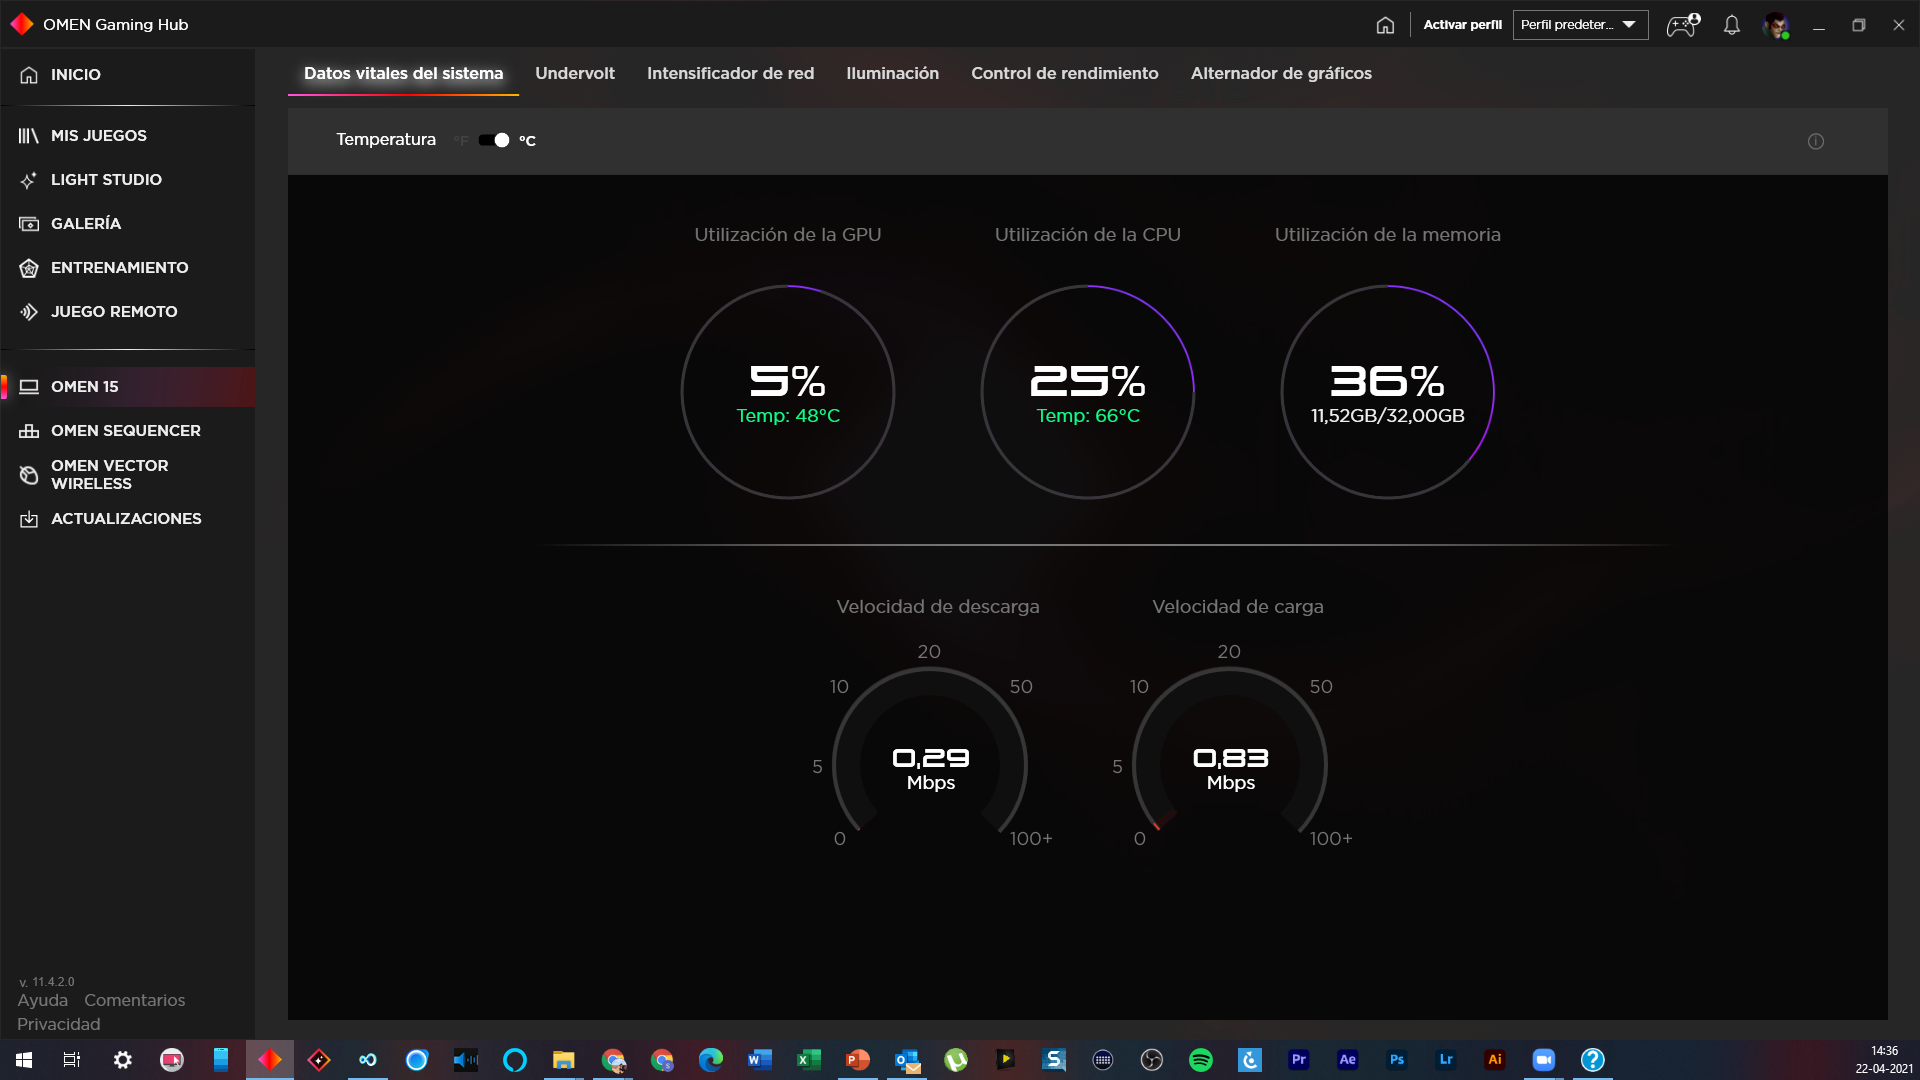The width and height of the screenshot is (1920, 1080).
Task: Click the Temp: 66°C CPU text
Action: tap(1088, 416)
